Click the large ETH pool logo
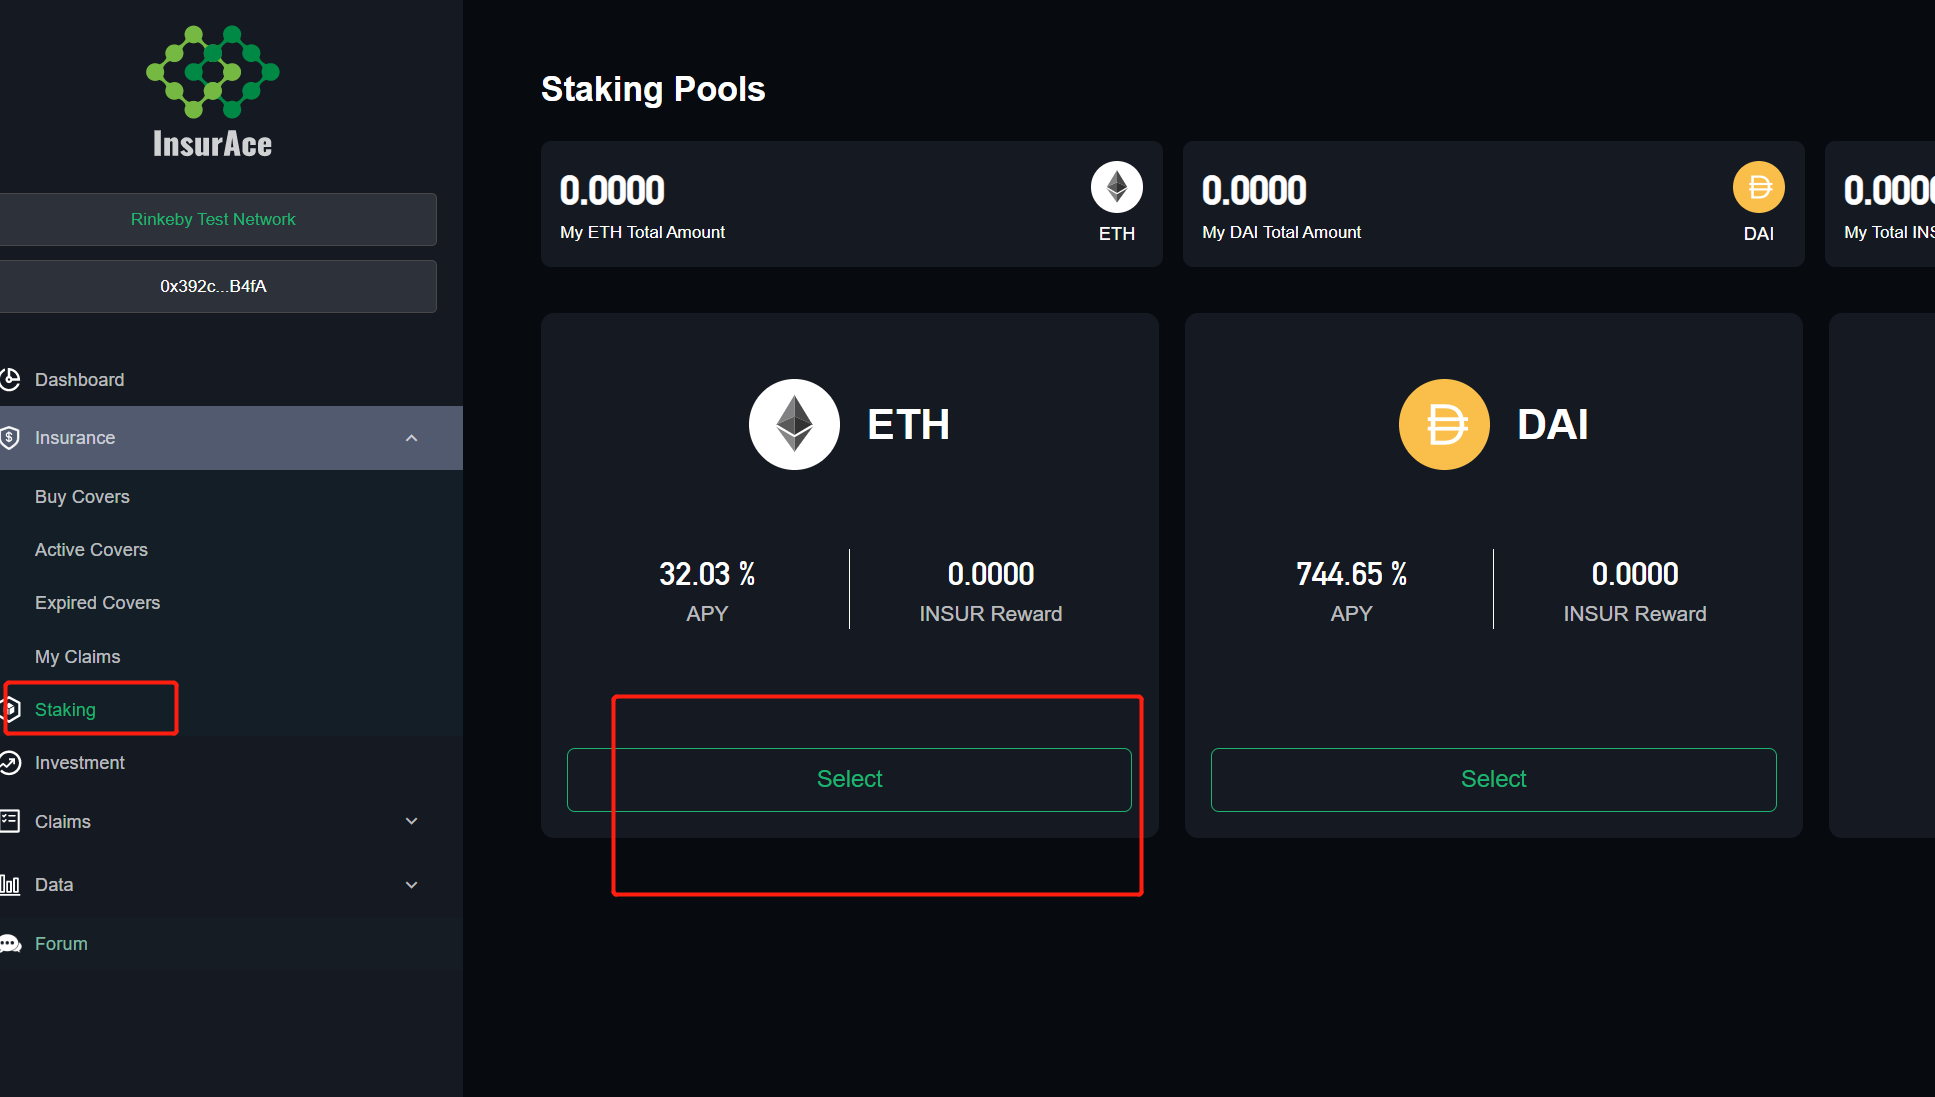Image resolution: width=1935 pixels, height=1097 pixels. point(795,424)
